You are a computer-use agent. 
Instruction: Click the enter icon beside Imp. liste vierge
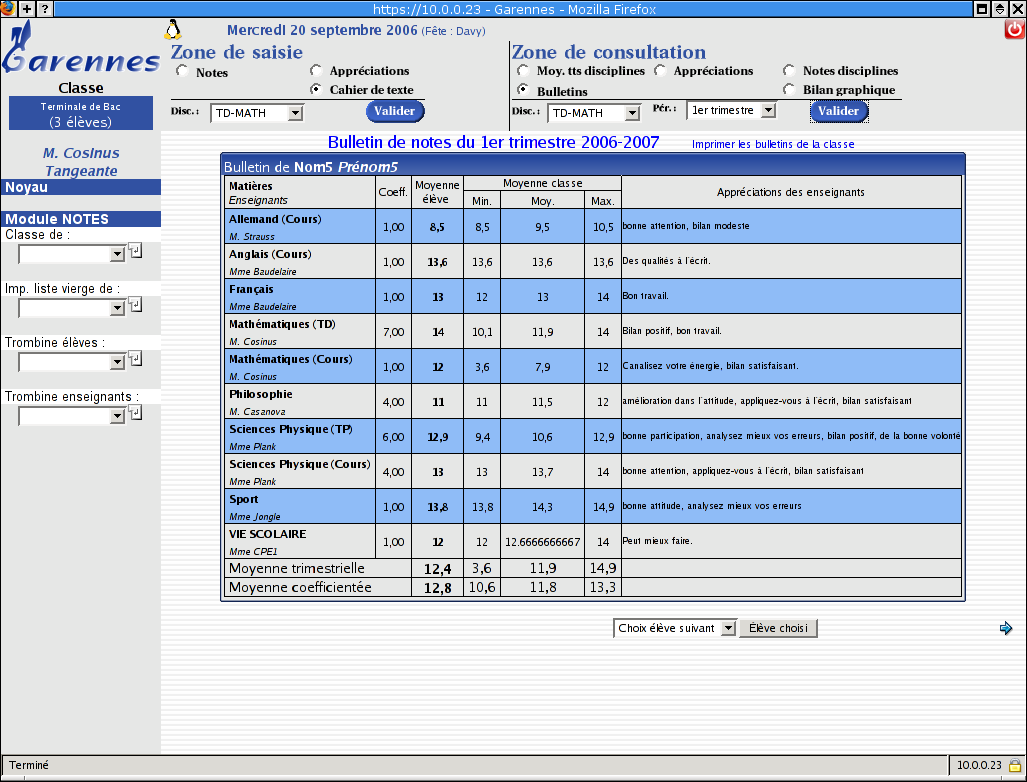pyautogui.click(x=135, y=304)
